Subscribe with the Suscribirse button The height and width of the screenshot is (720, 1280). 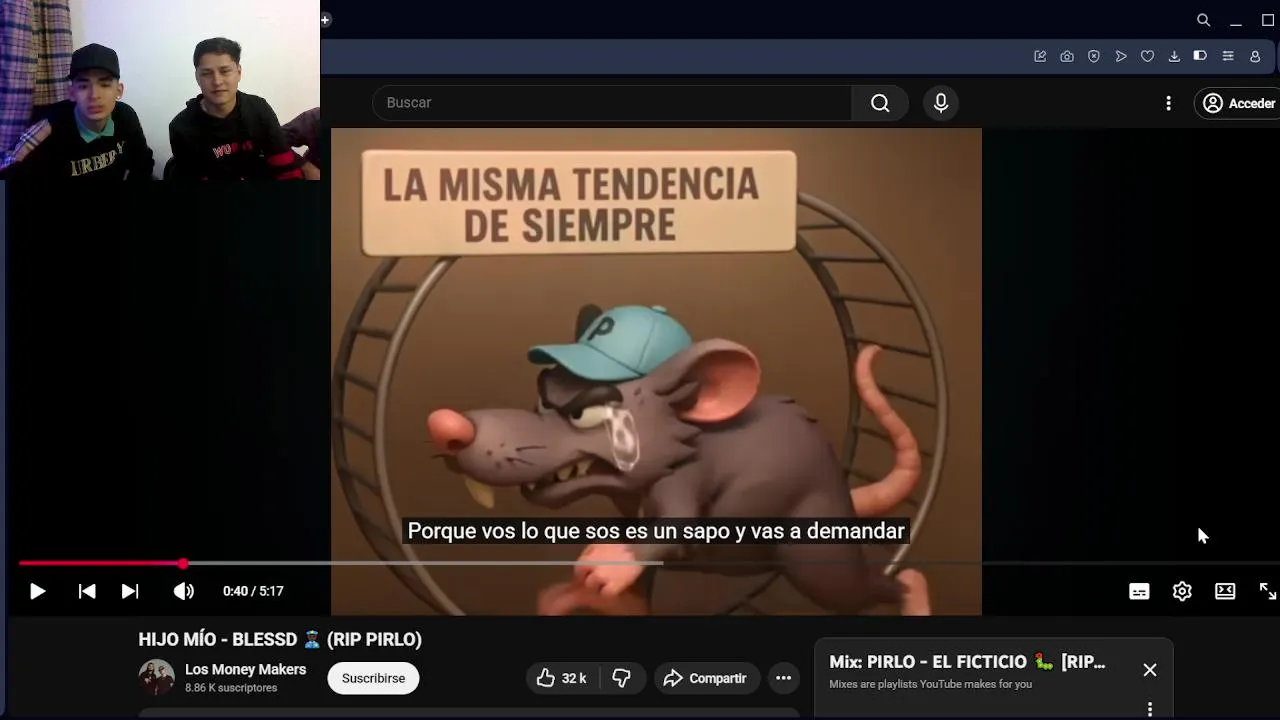373,678
